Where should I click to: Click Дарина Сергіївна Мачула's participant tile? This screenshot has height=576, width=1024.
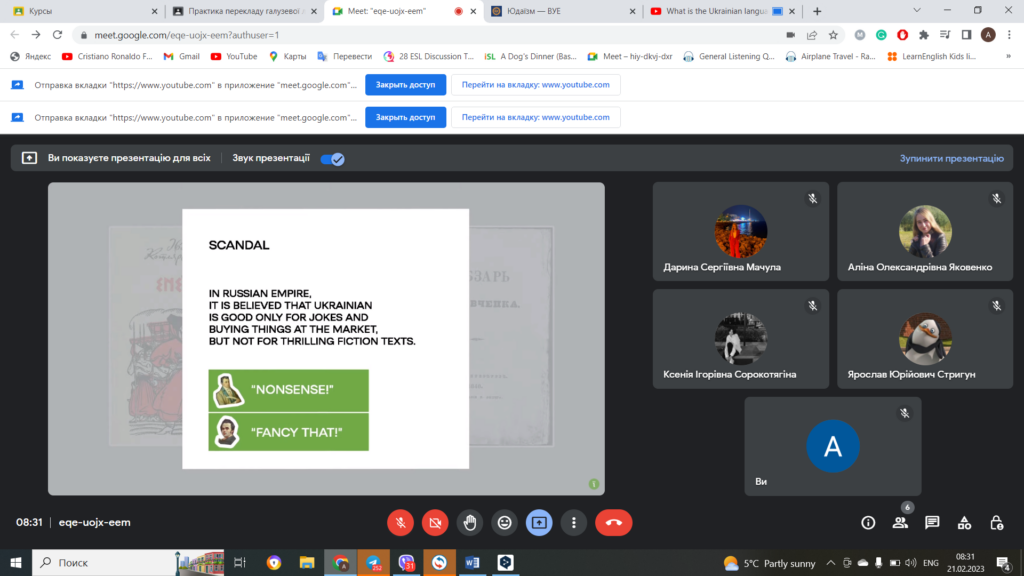tap(740, 231)
